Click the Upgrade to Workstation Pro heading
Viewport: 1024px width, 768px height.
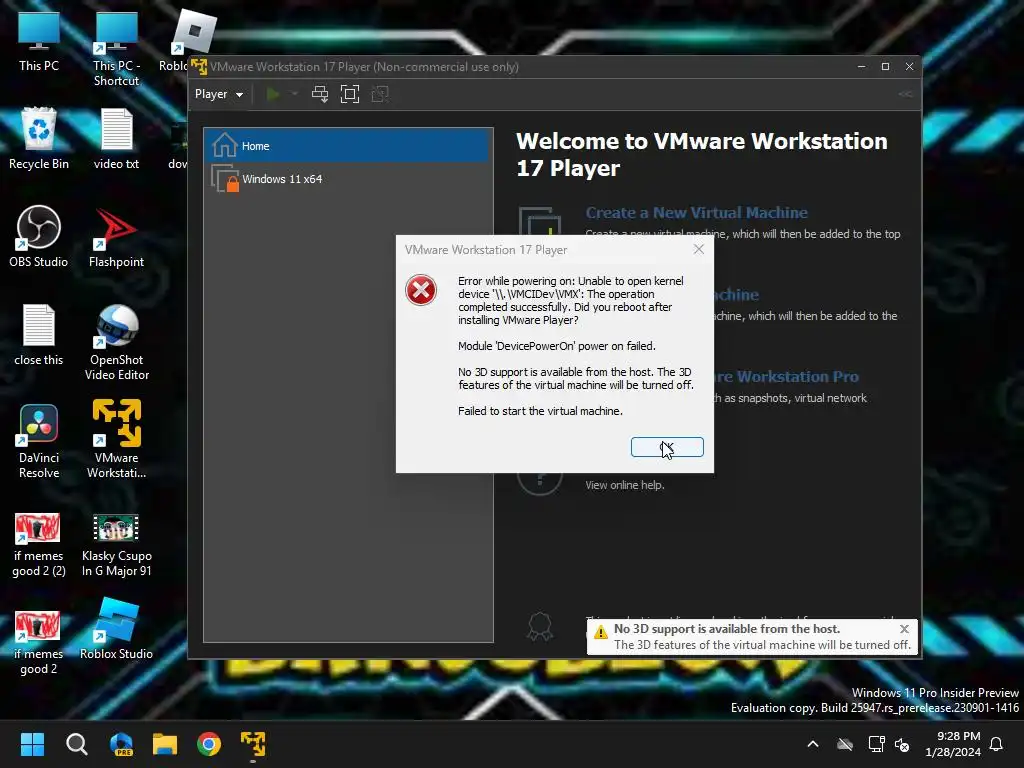tap(787, 377)
